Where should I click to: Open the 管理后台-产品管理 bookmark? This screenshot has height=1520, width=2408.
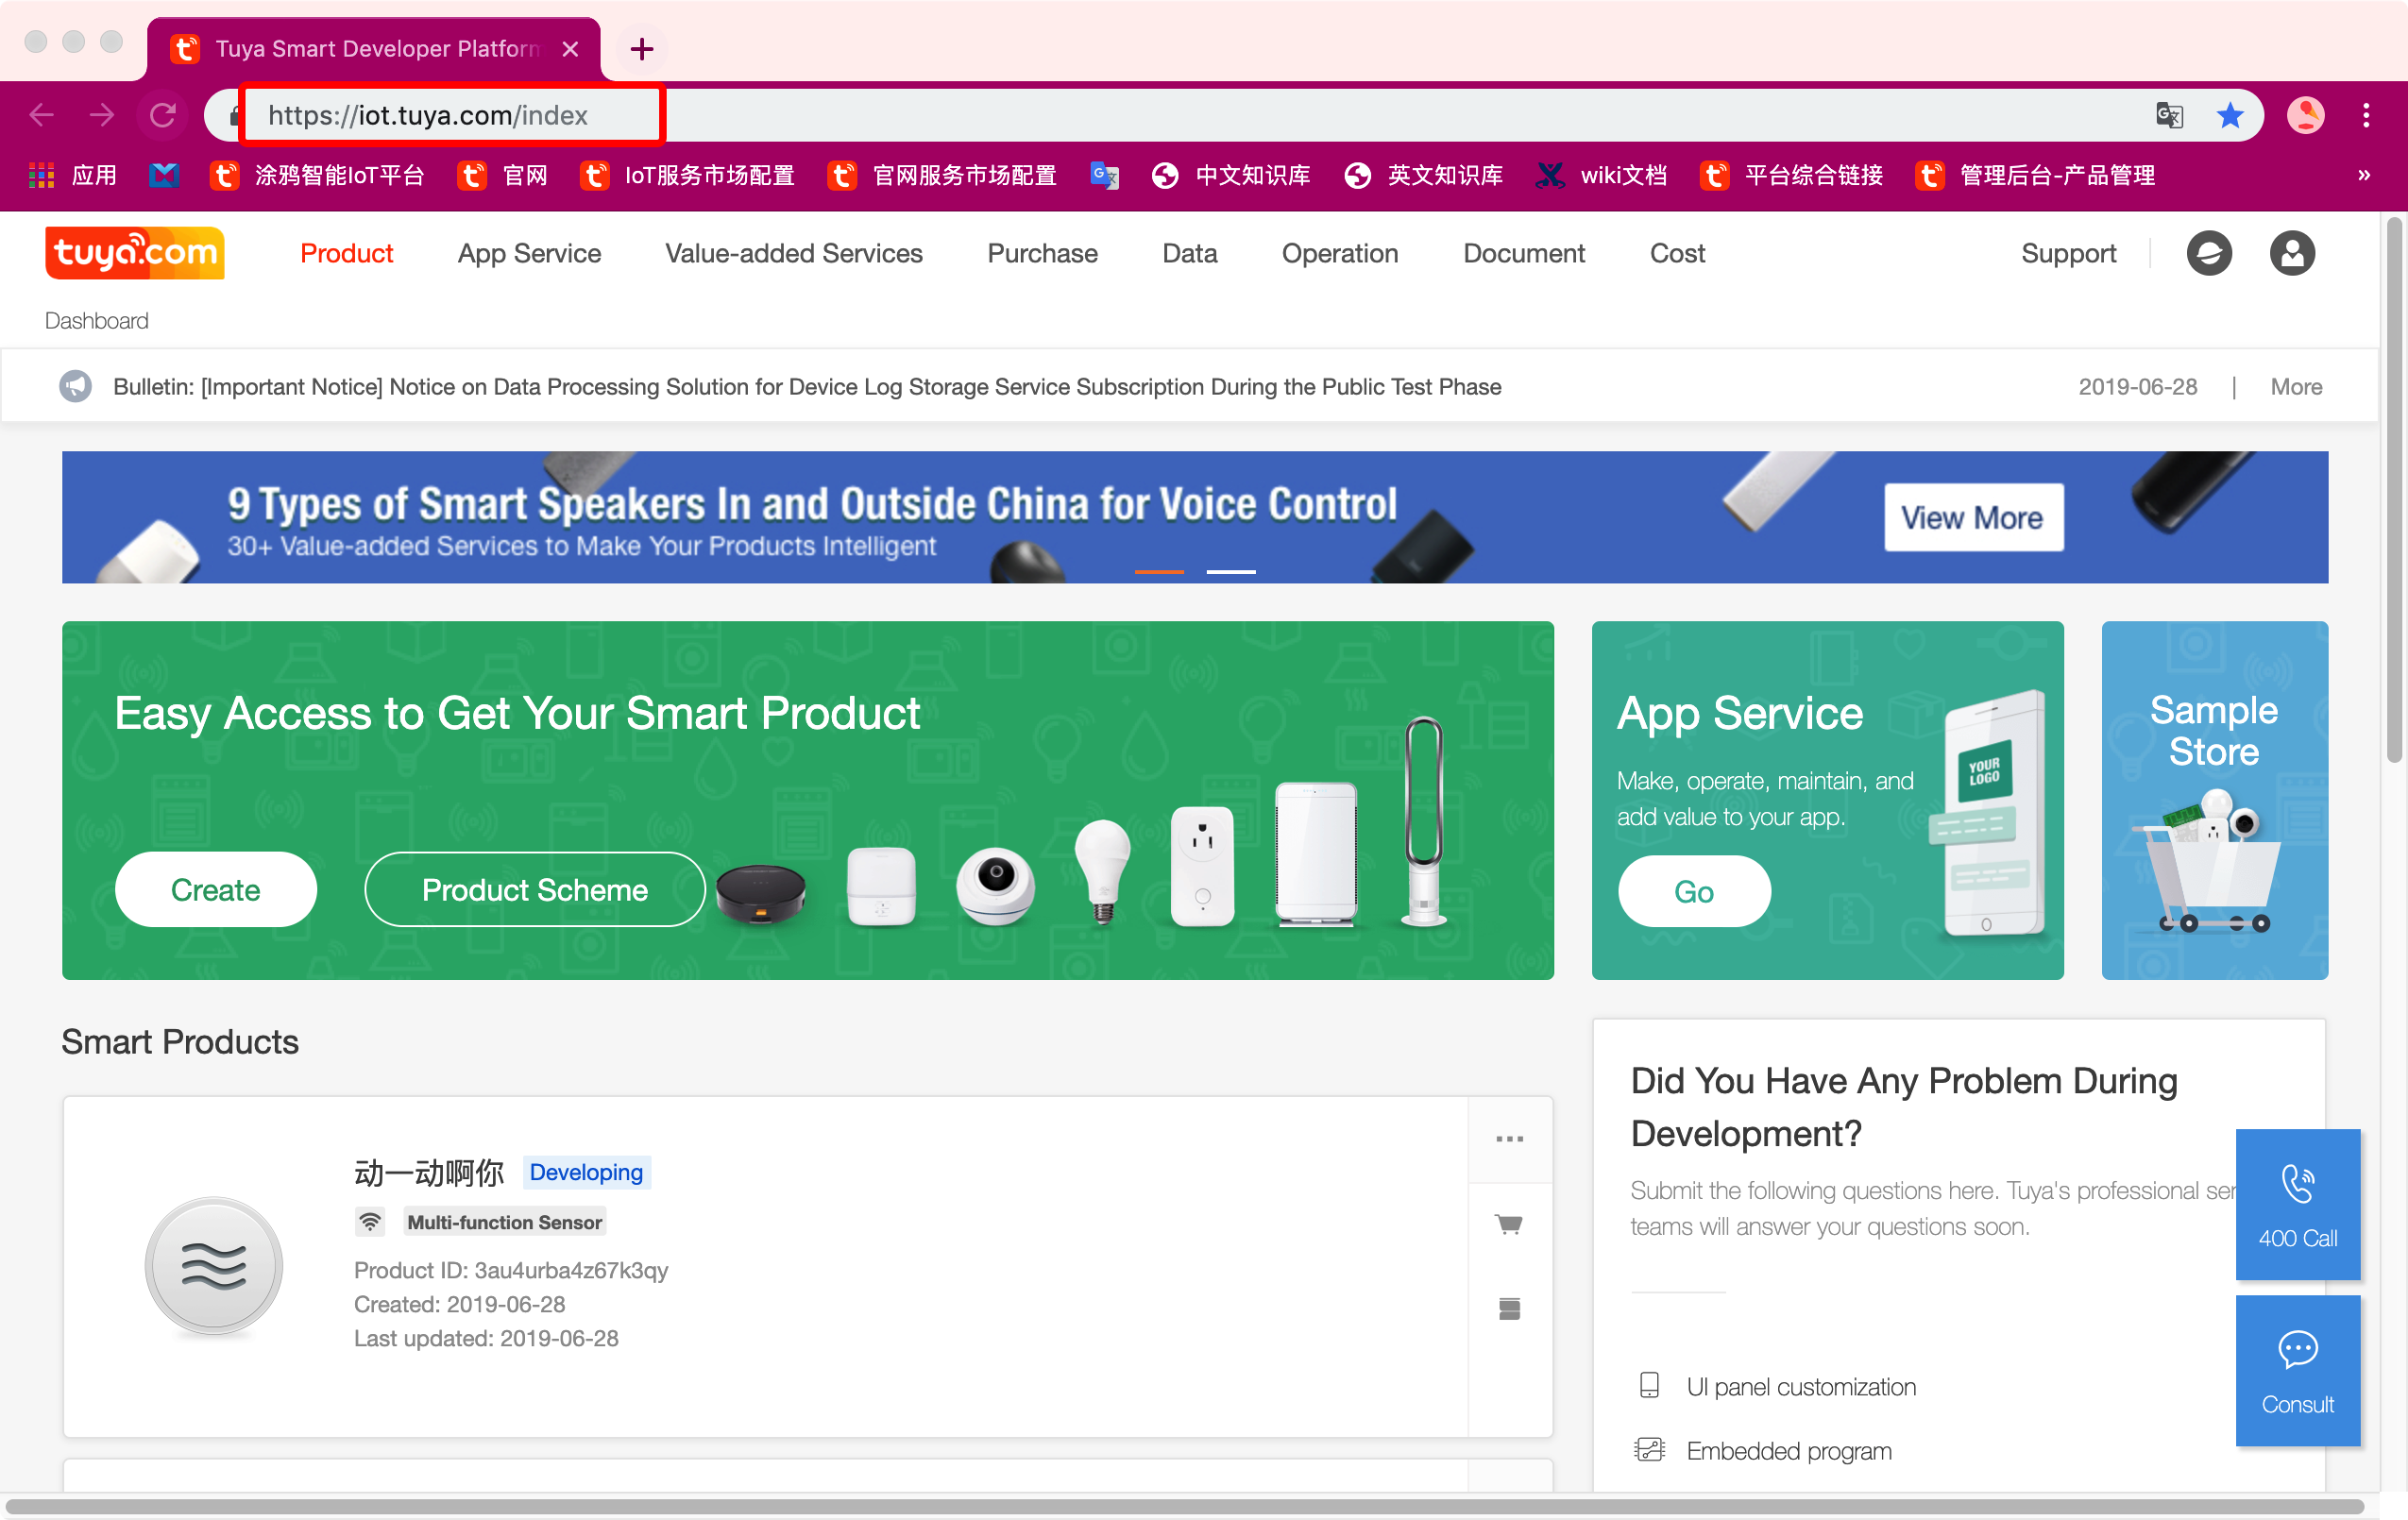tap(2036, 175)
